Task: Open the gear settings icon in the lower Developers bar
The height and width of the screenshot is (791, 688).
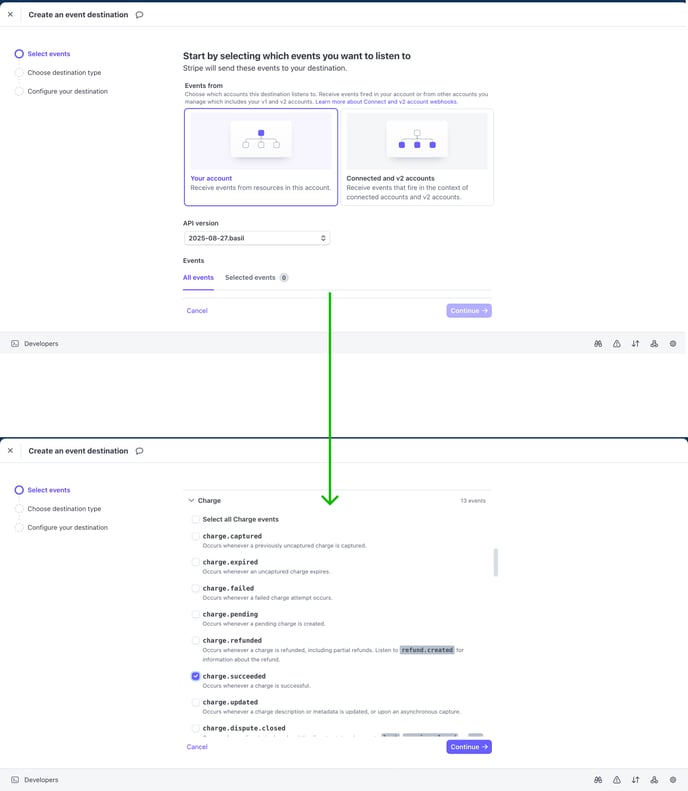Action: click(673, 780)
